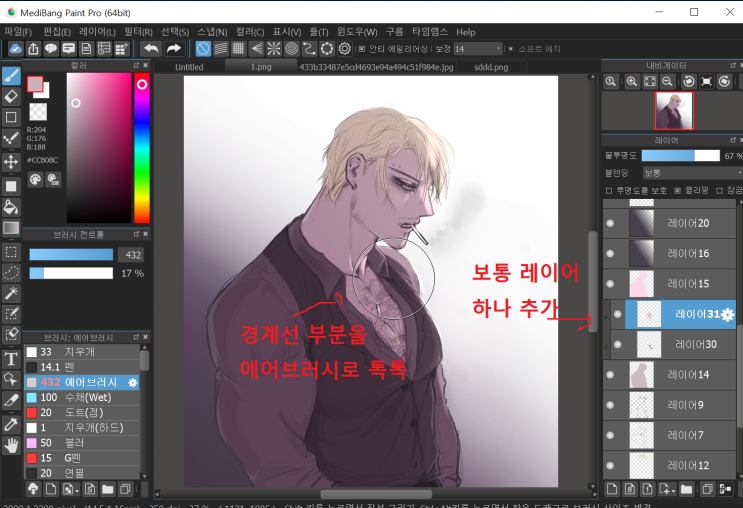743x508 pixels.
Task: Toggle the 클리핑 checkbox
Action: (678, 190)
